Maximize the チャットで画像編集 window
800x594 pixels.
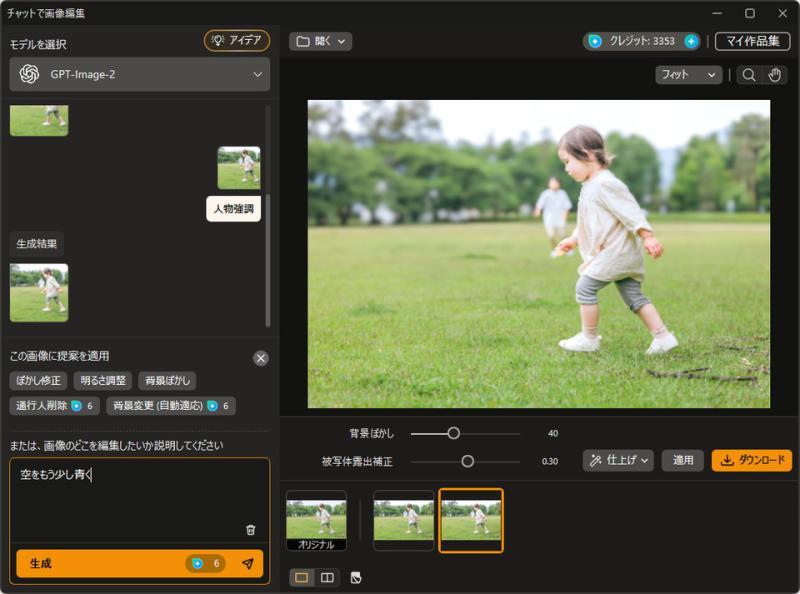[750, 14]
